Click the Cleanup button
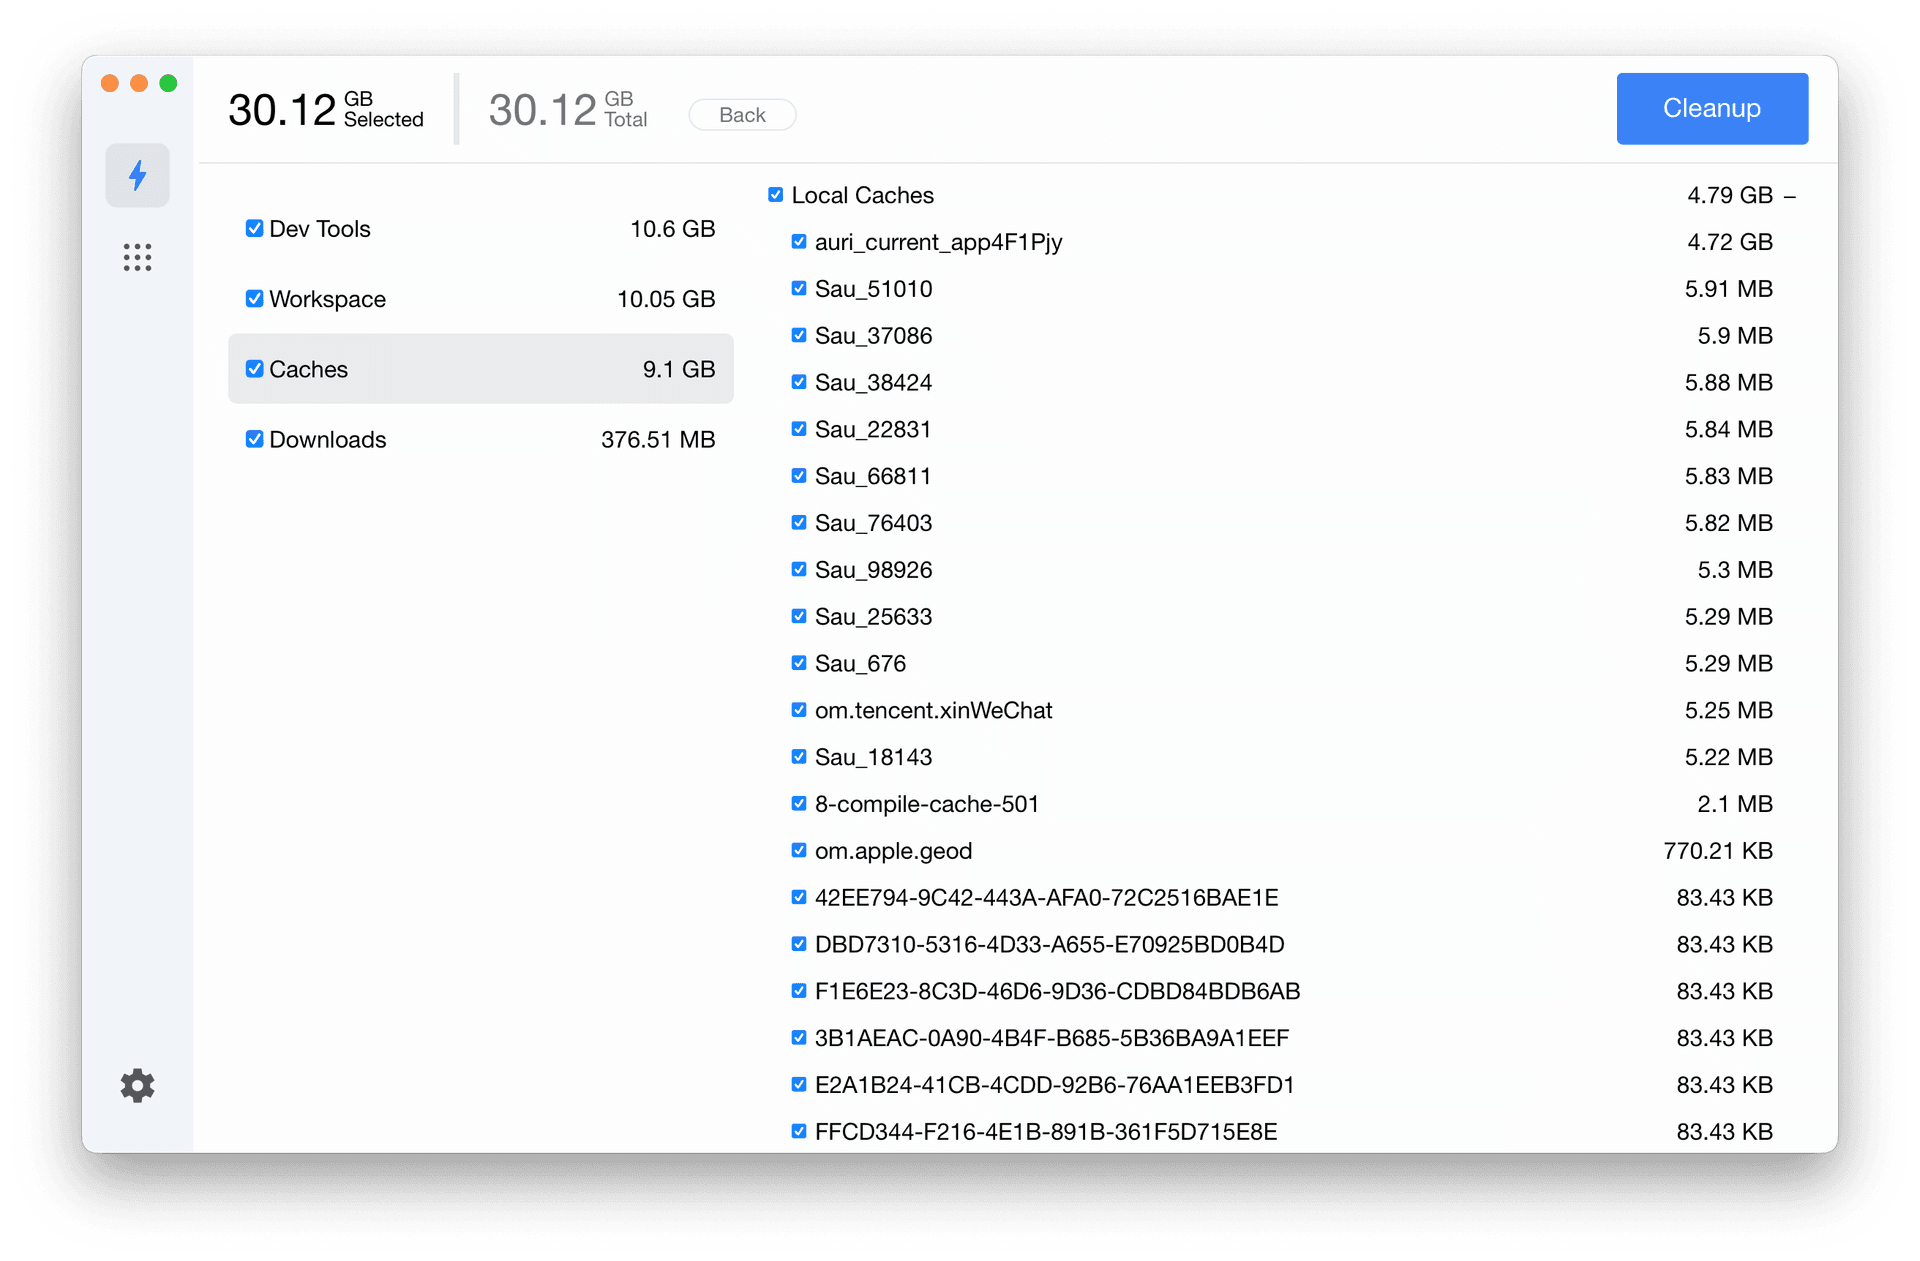Viewport: 1920px width, 1261px height. 1711,108
